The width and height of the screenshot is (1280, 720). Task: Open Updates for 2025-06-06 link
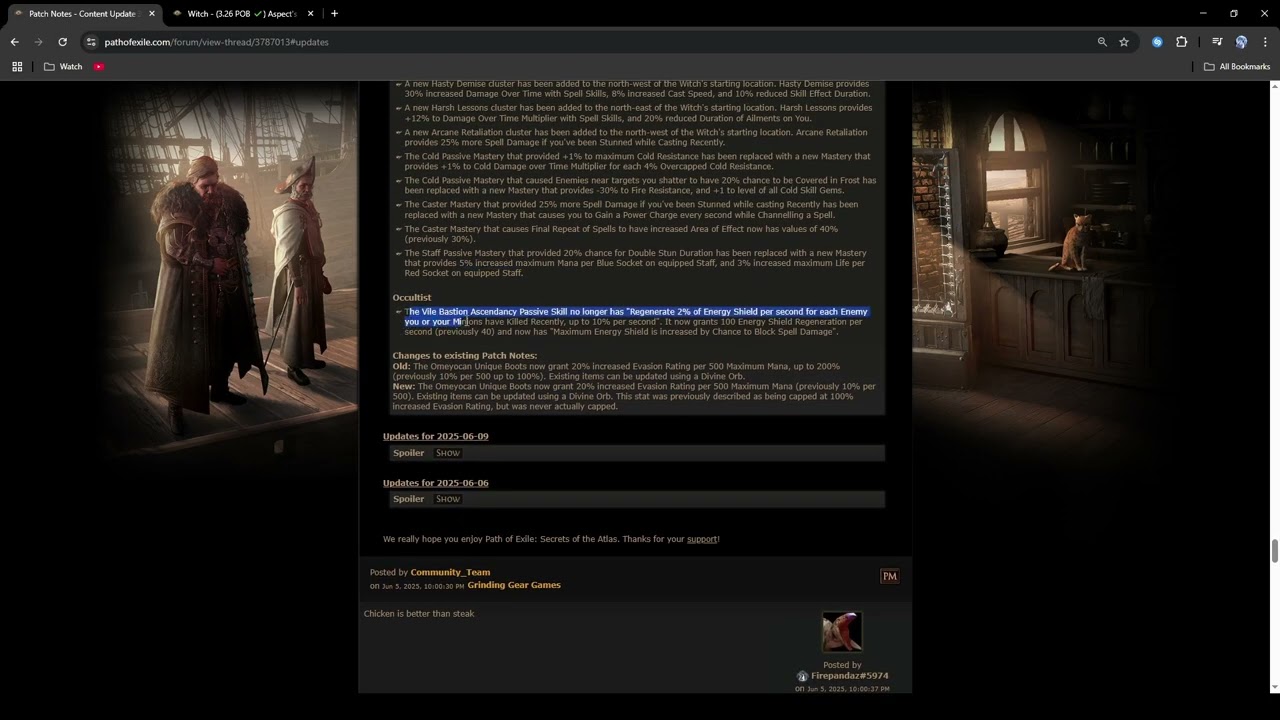pos(435,483)
